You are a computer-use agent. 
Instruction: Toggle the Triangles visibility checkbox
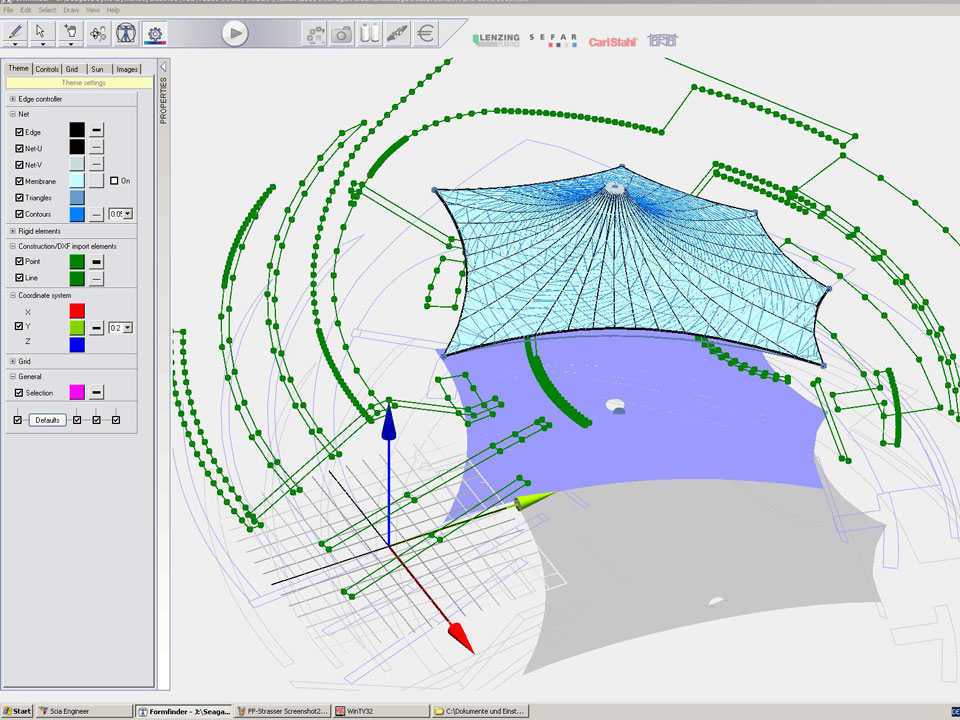pyautogui.click(x=19, y=198)
